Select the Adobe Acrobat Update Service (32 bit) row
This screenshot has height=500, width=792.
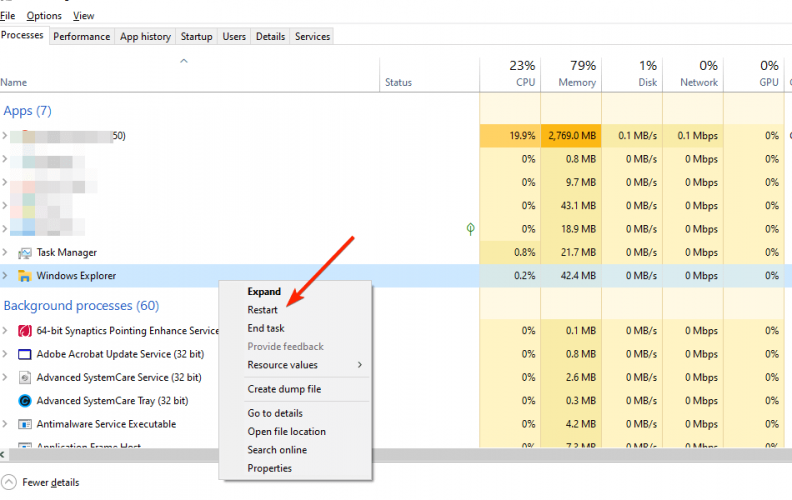pos(120,354)
